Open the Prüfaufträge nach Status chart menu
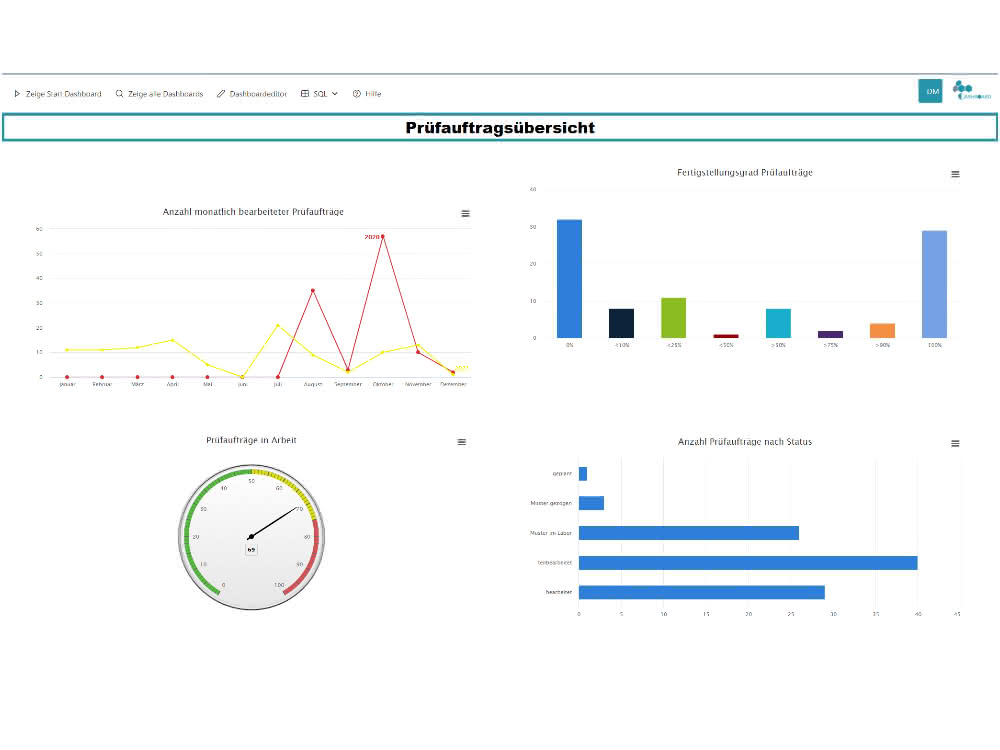1000x750 pixels. click(955, 444)
